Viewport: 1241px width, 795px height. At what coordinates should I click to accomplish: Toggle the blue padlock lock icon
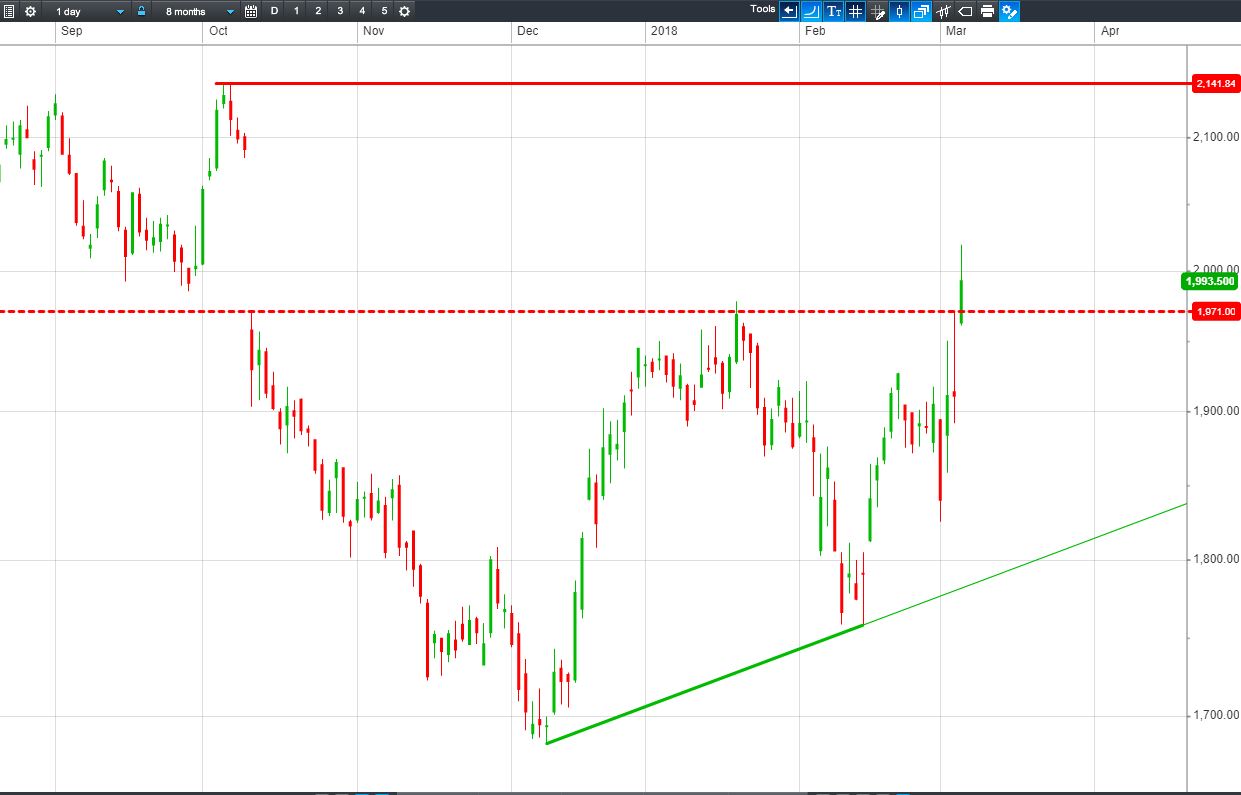pos(141,11)
